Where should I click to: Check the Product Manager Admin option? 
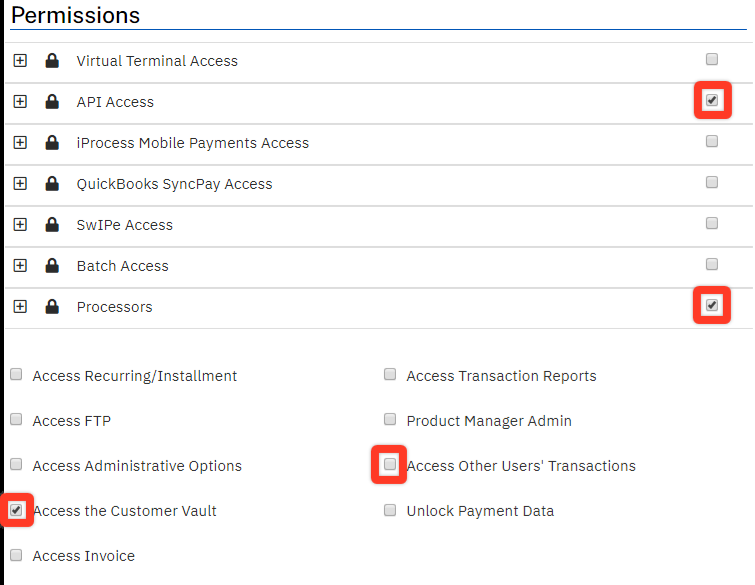click(390, 419)
